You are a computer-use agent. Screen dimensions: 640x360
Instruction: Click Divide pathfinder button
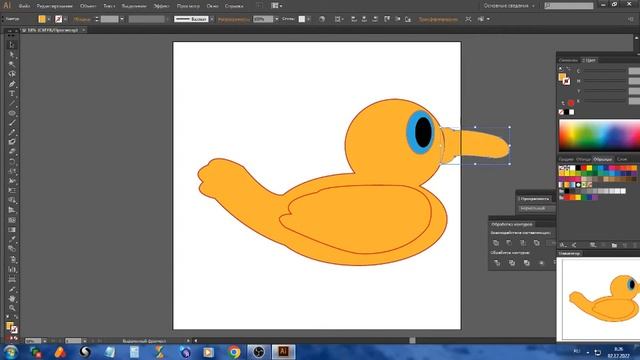[x=497, y=263]
